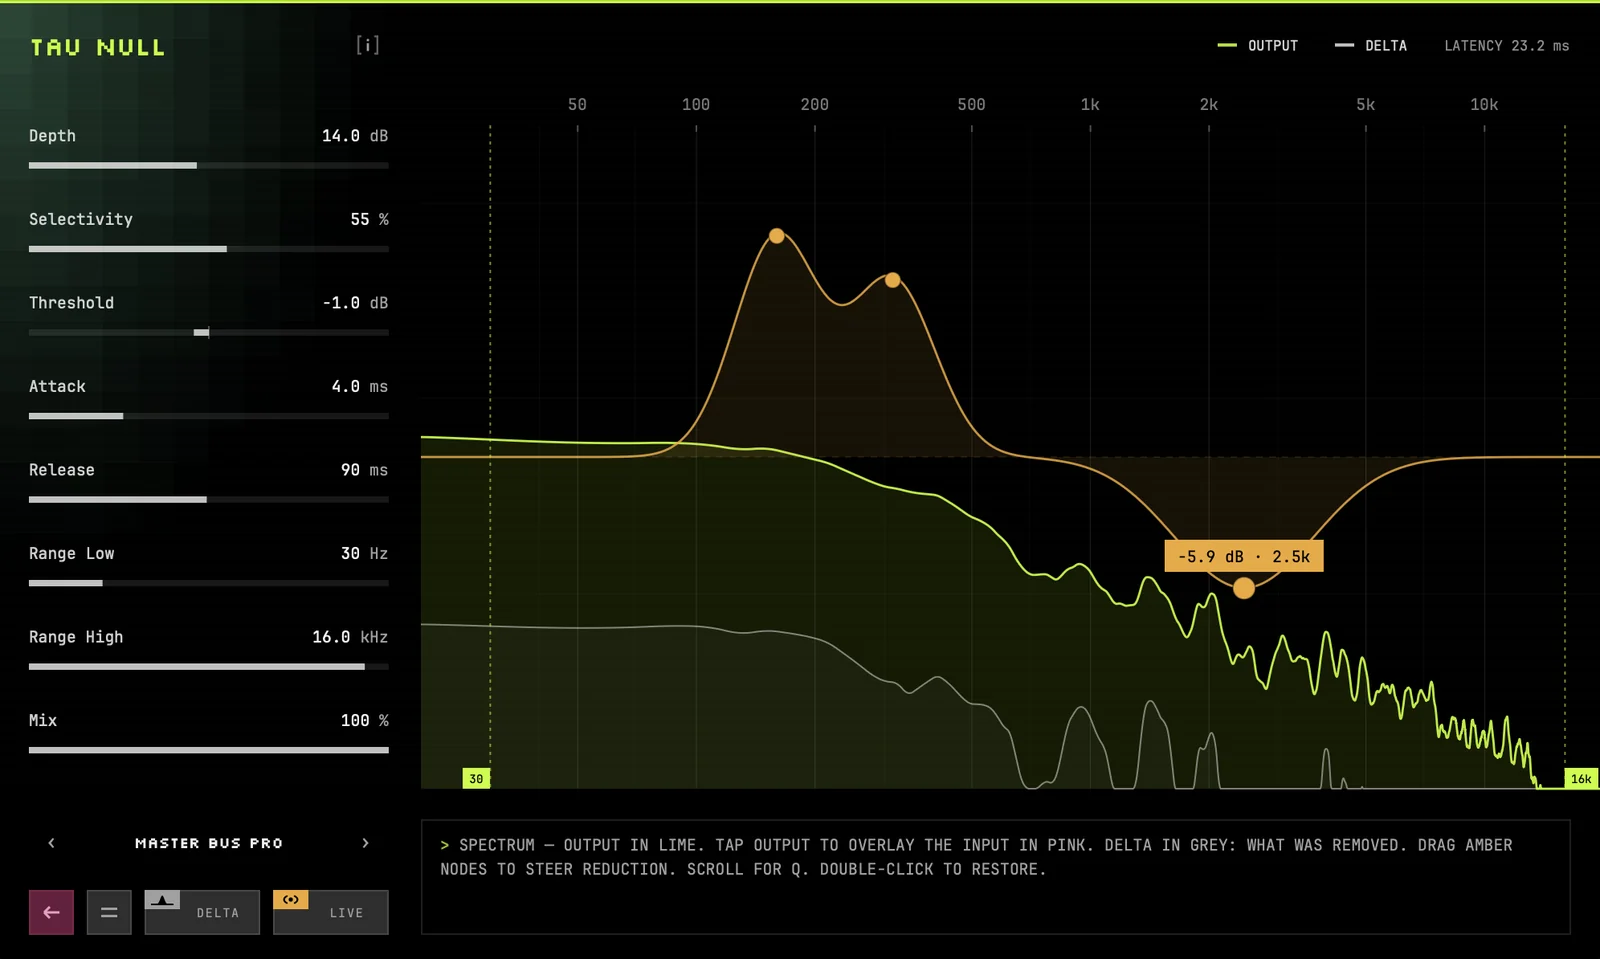
Task: Click the Range High value 16.0 kHz
Action: (350, 637)
